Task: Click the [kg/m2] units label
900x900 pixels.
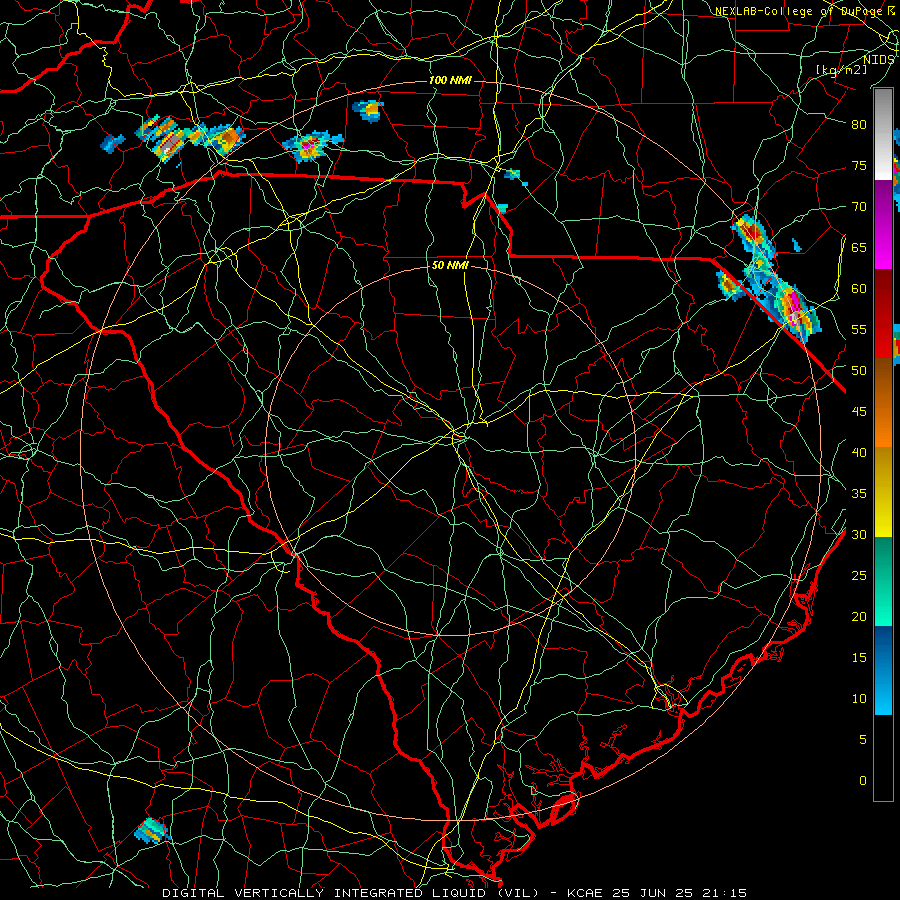Action: (x=841, y=70)
